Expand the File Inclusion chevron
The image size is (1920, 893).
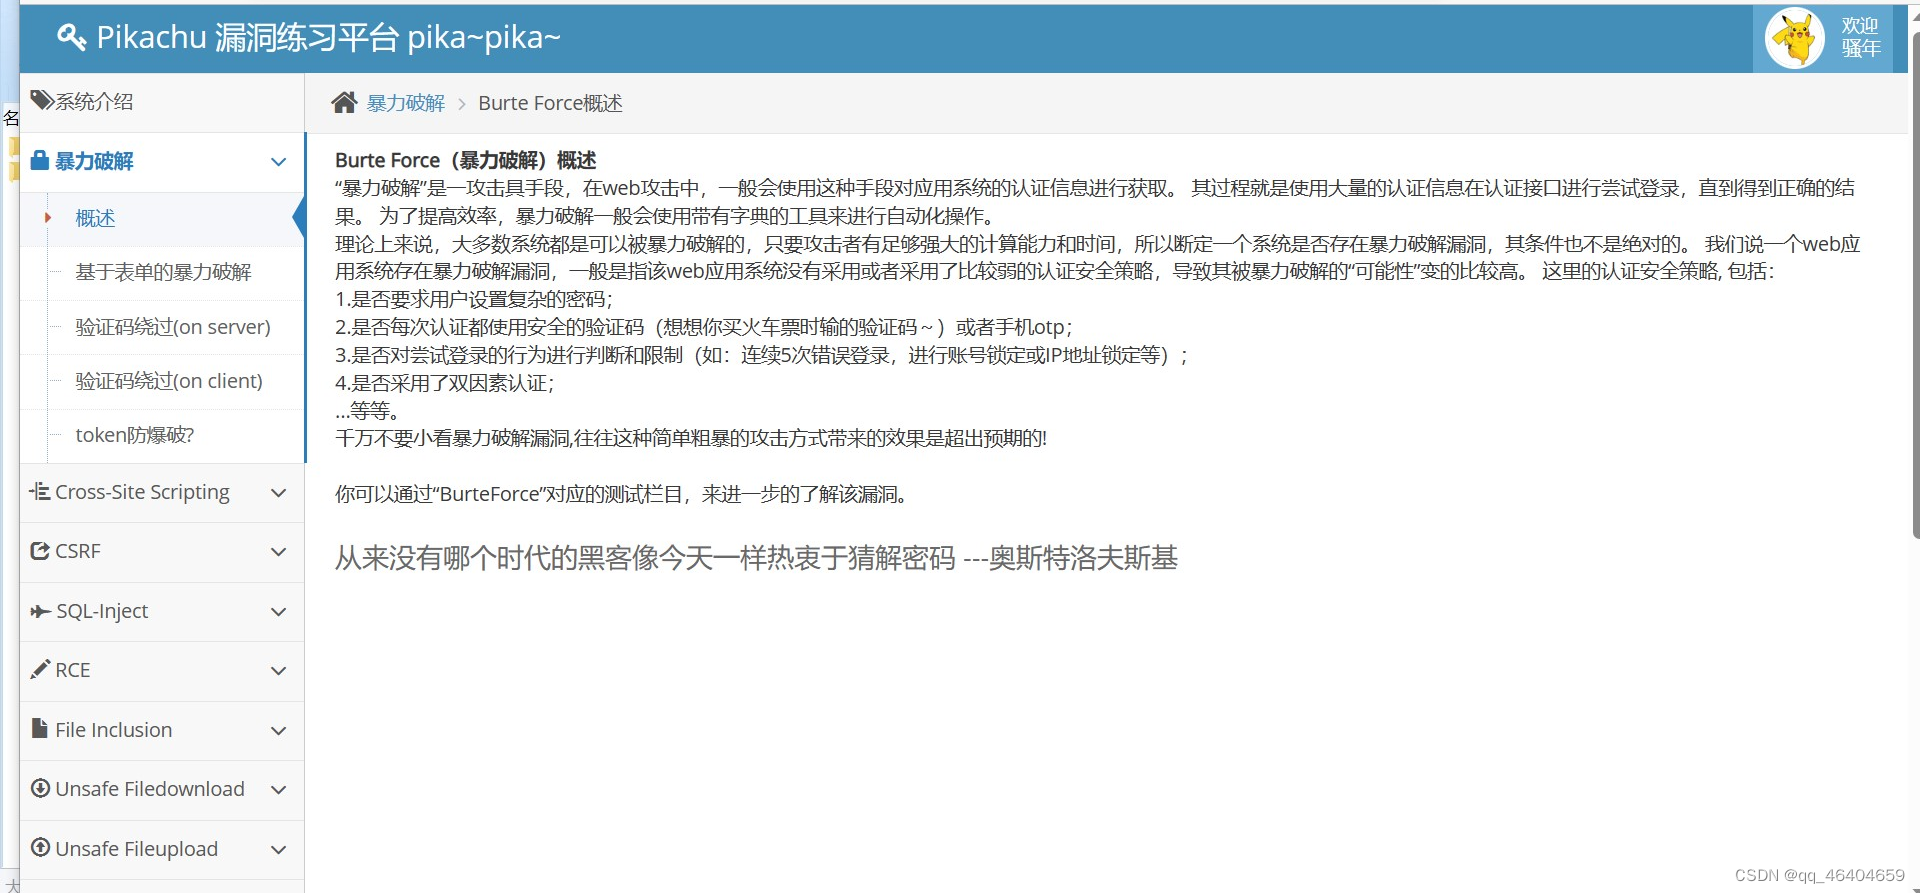click(279, 731)
